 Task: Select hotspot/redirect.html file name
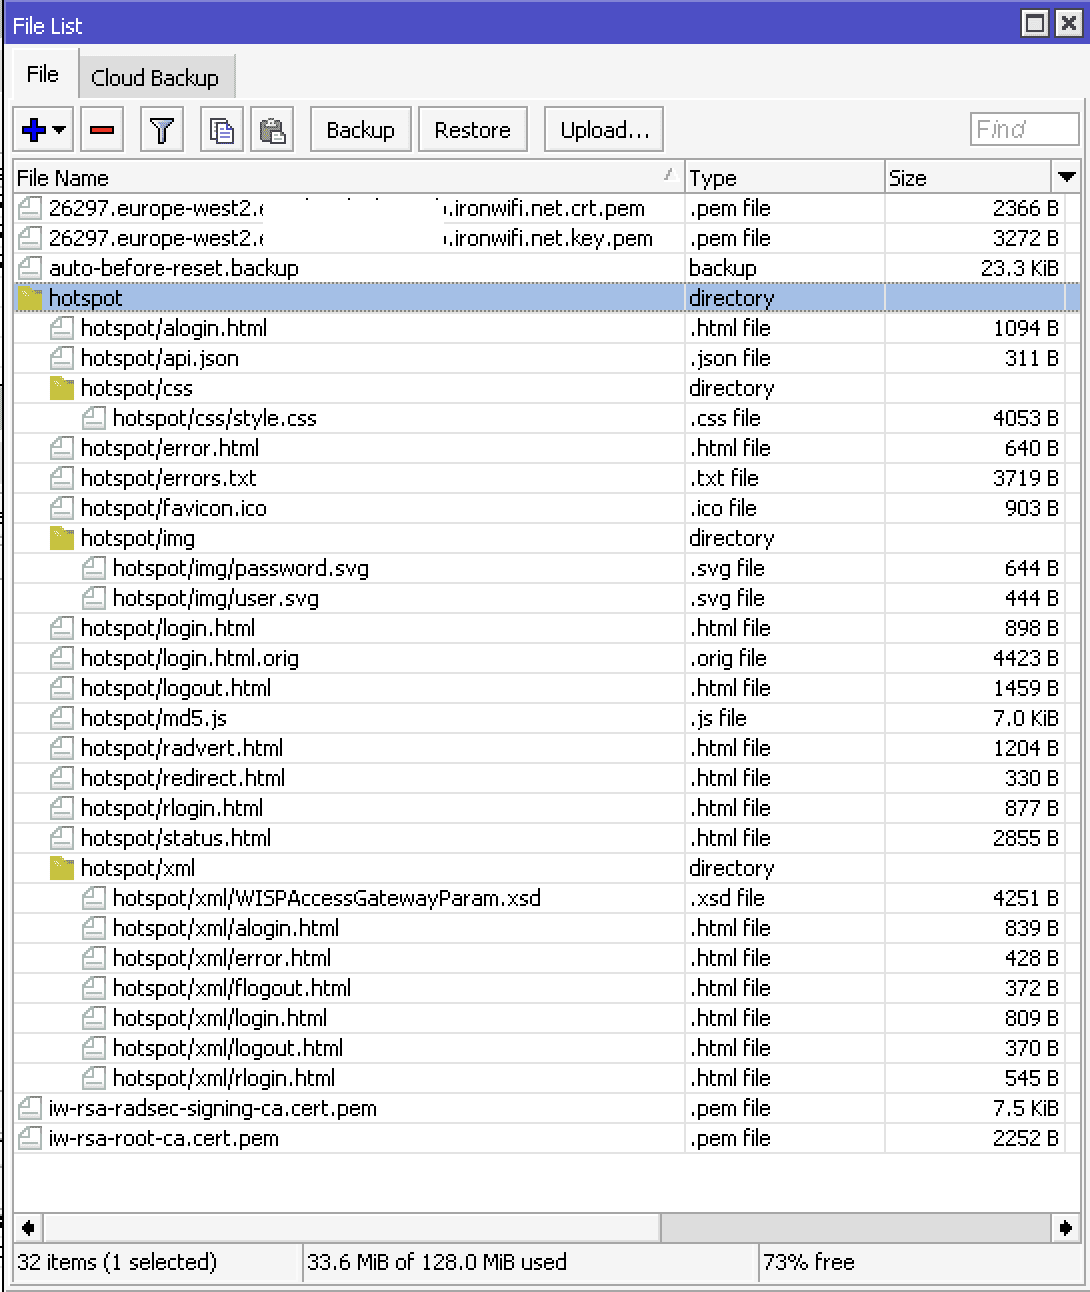tap(183, 778)
